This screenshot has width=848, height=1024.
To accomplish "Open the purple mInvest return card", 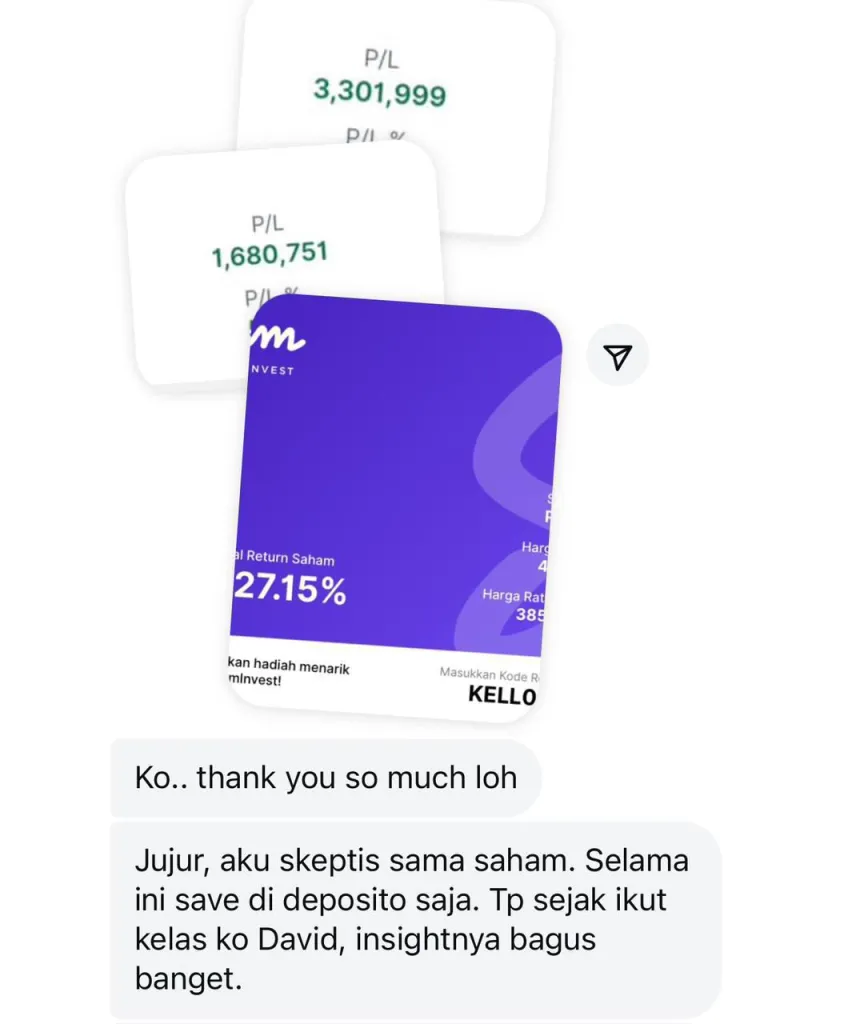I will (394, 508).
